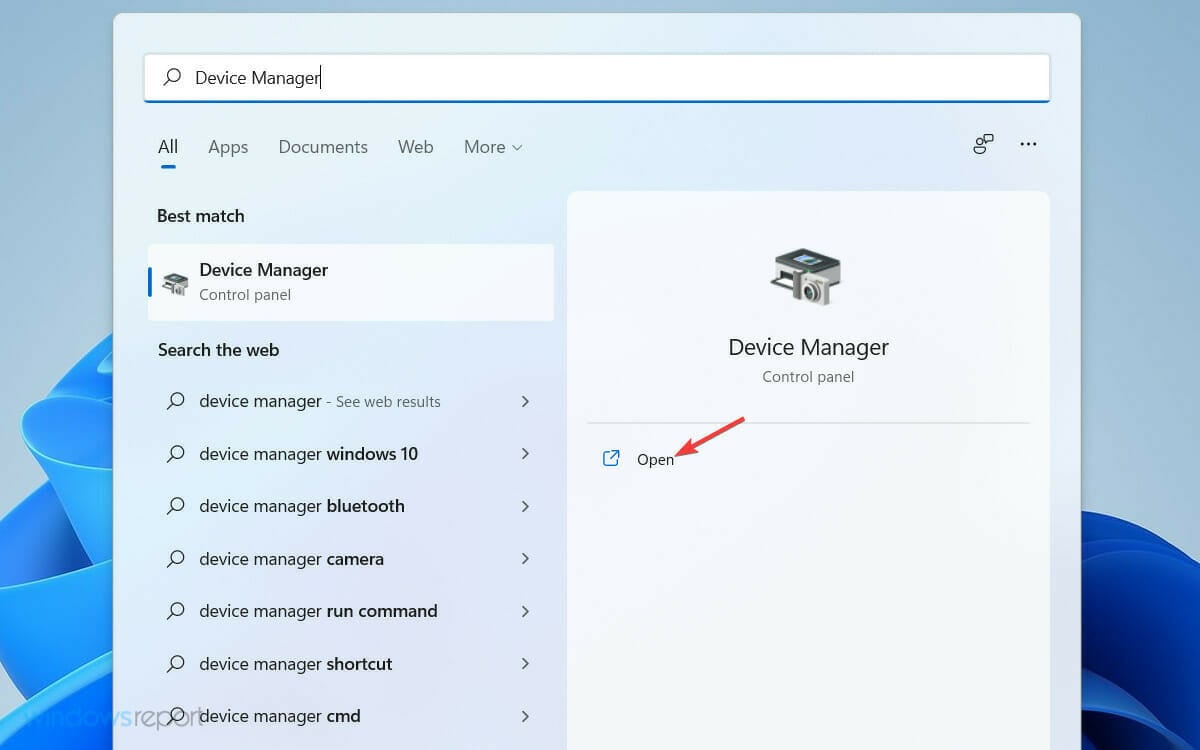Select 'device manager windows 10' suggestion
The width and height of the screenshot is (1200, 750).
(x=351, y=454)
